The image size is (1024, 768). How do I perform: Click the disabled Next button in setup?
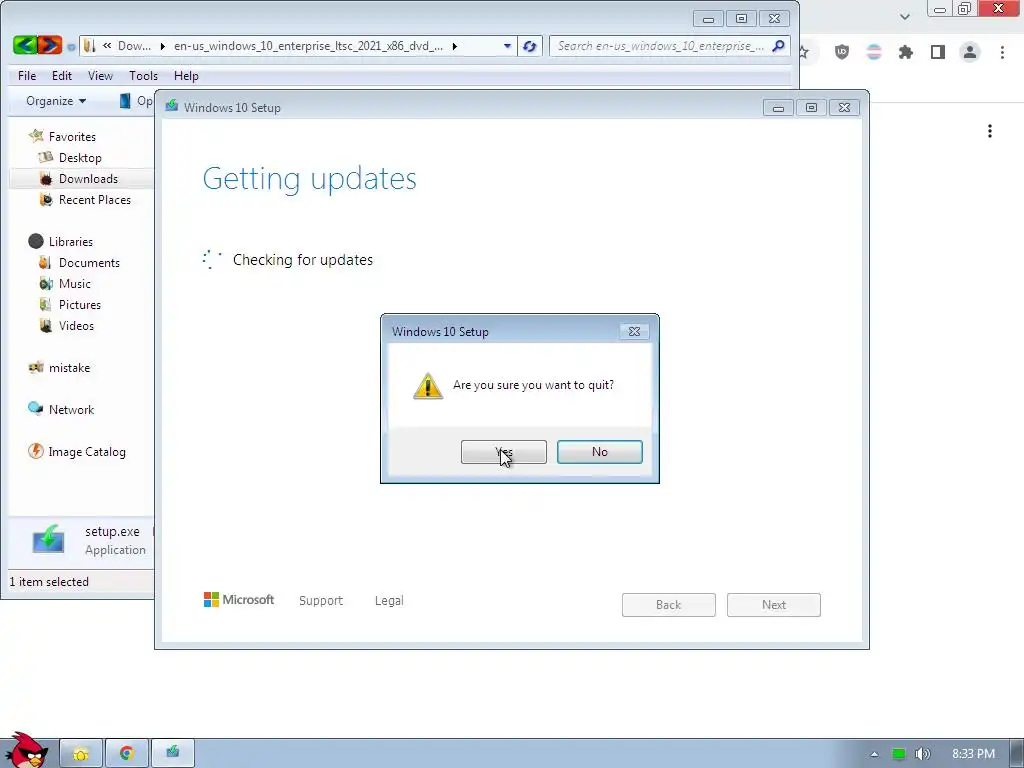coord(774,605)
